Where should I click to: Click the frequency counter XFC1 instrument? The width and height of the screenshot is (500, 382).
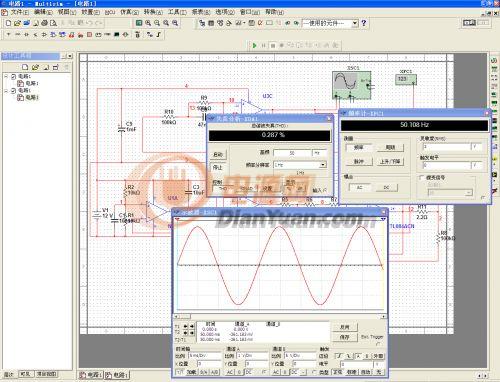point(406,80)
